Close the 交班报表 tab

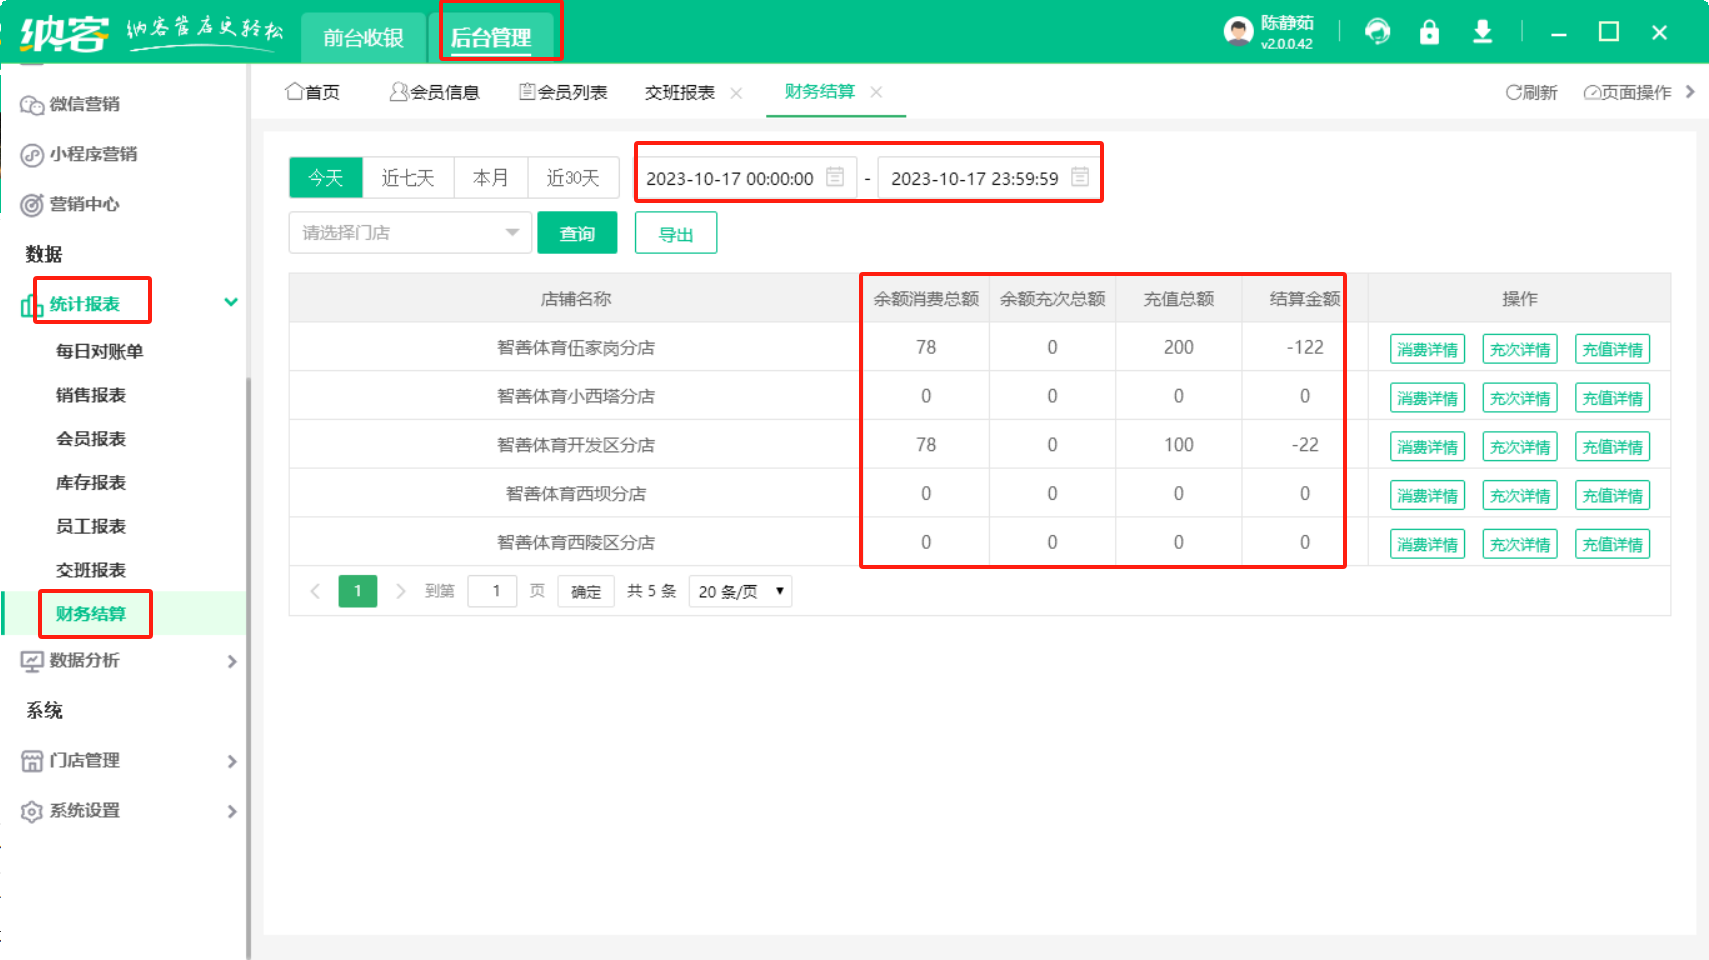[736, 93]
